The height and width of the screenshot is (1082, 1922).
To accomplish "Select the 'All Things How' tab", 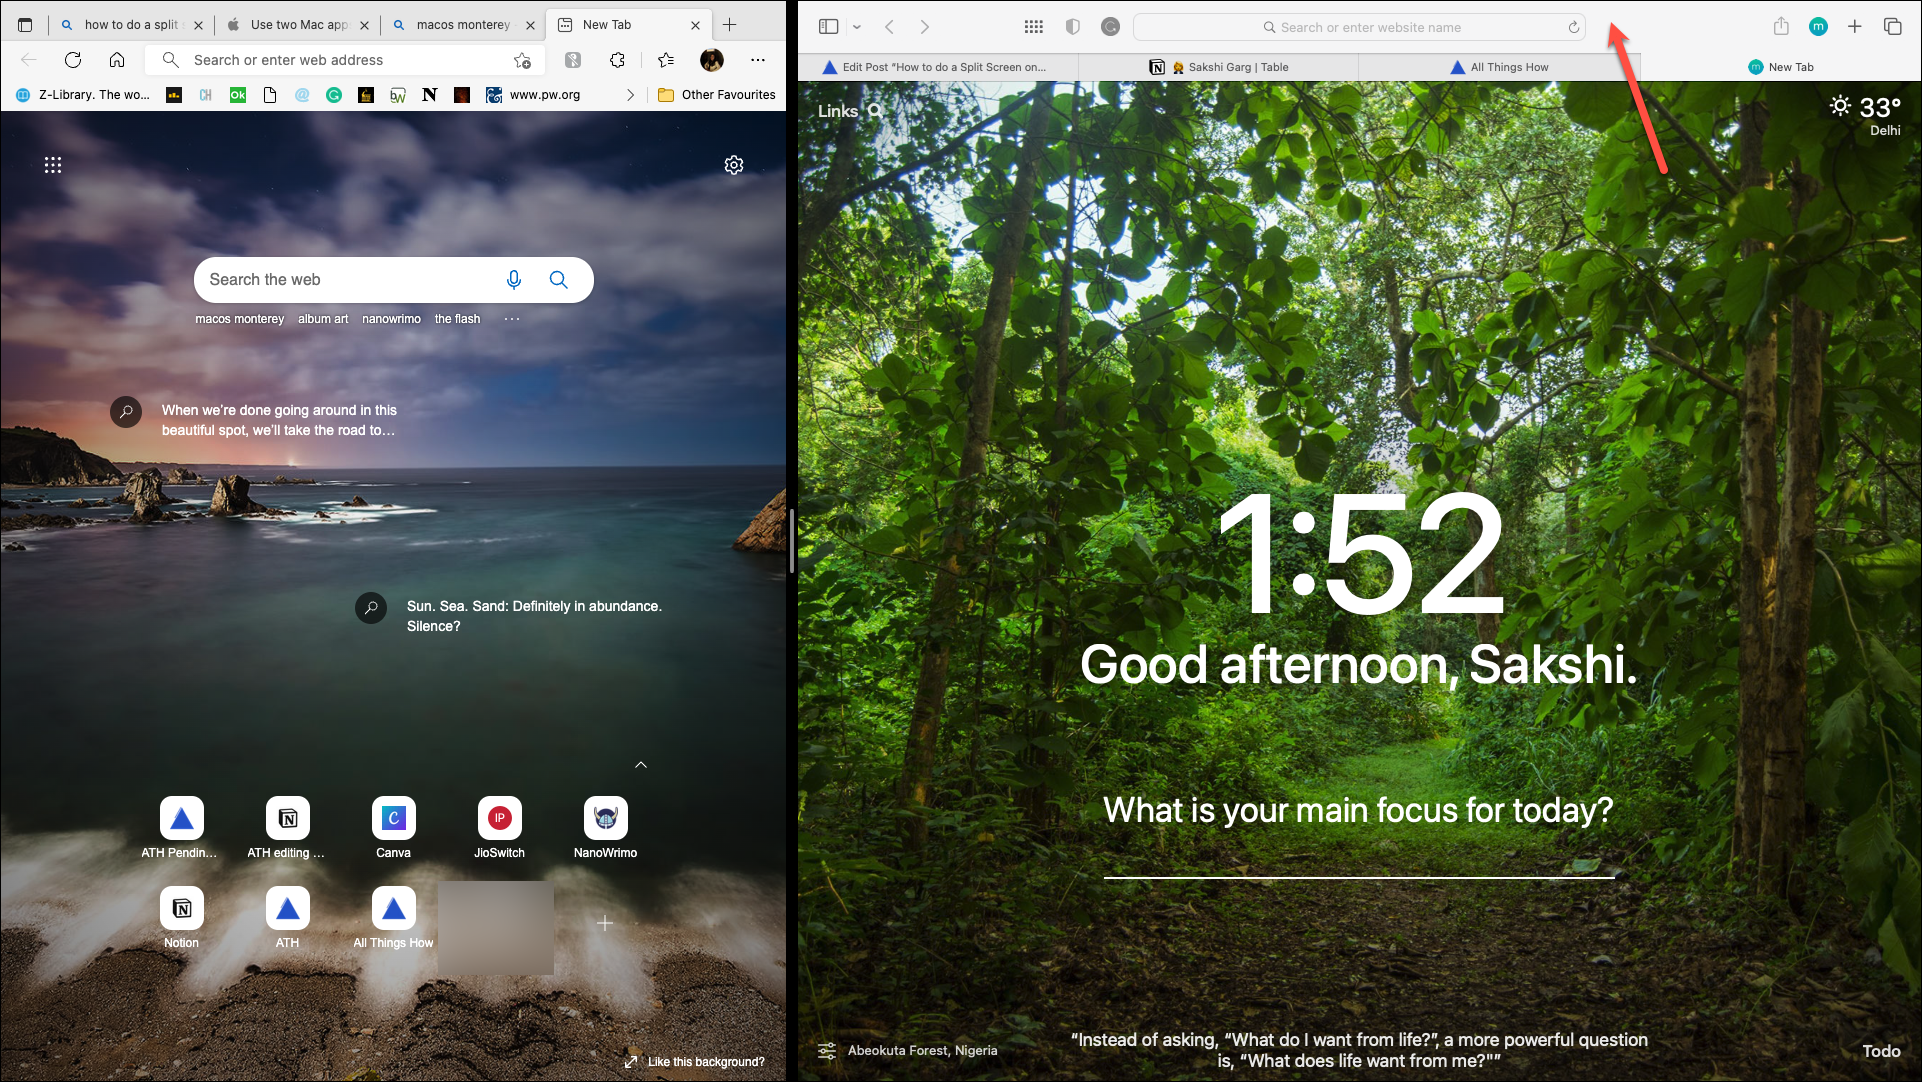I will click(1508, 67).
